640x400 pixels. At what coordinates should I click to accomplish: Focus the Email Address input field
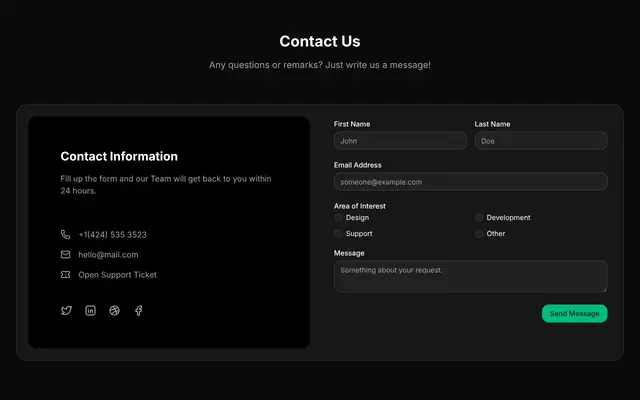pyautogui.click(x=471, y=182)
